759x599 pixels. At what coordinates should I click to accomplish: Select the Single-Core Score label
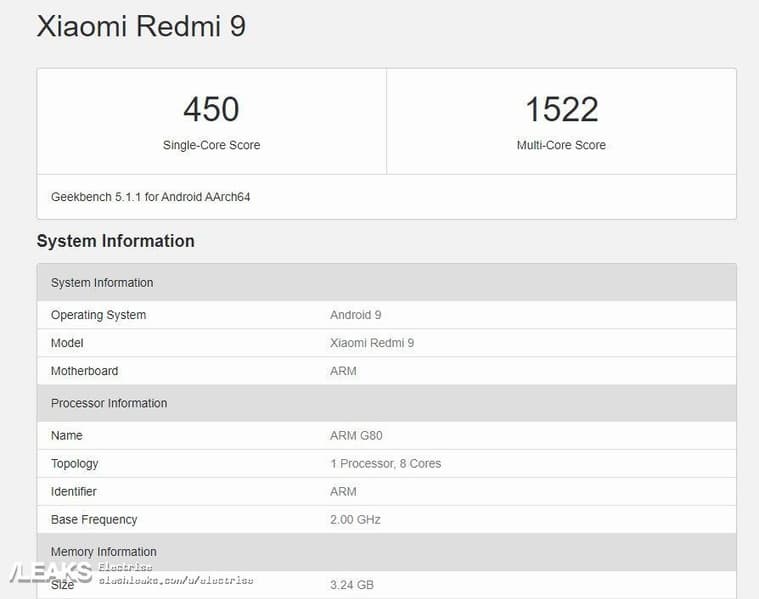click(x=211, y=145)
